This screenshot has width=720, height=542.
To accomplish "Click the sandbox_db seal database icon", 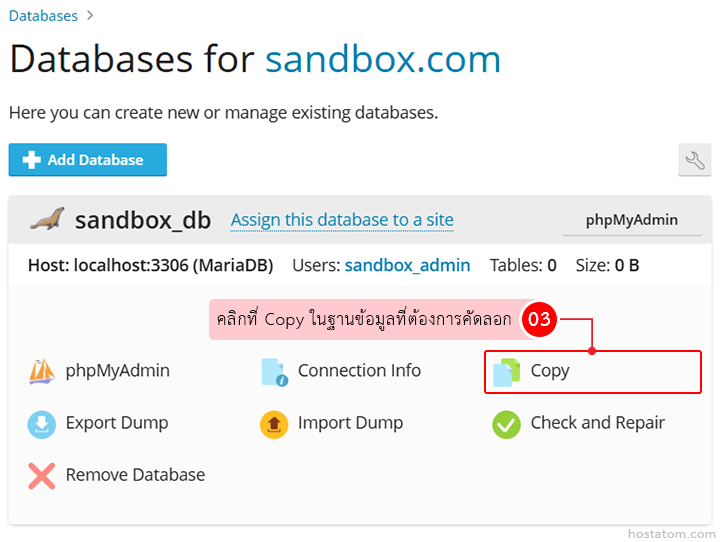I will pos(46,220).
